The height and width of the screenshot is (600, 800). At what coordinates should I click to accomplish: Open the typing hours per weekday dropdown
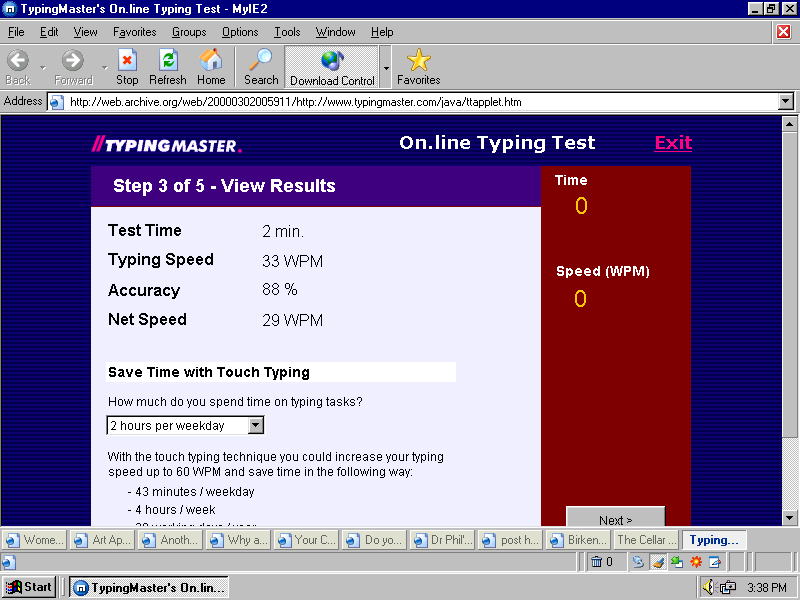[x=256, y=425]
